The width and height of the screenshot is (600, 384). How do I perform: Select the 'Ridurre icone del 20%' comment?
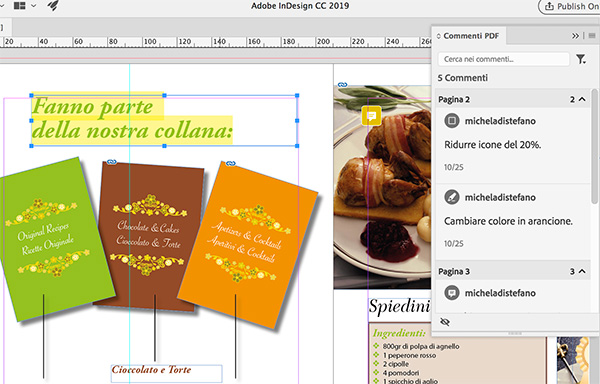(513, 145)
